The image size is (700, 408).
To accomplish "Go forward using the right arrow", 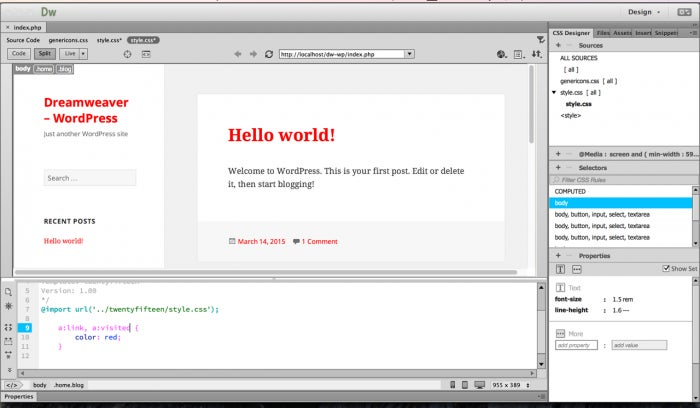I will (x=253, y=54).
